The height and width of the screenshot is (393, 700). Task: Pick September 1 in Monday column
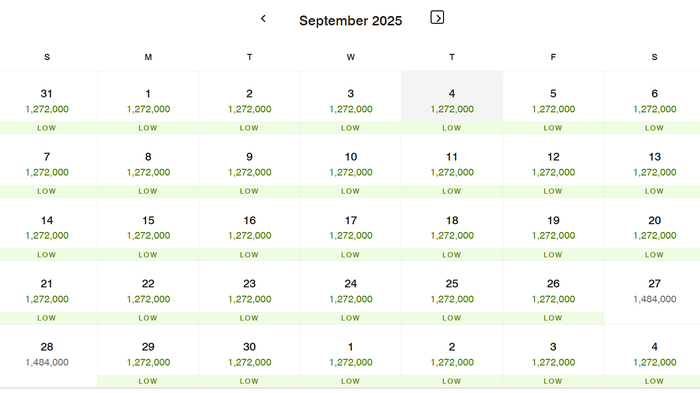tap(148, 102)
